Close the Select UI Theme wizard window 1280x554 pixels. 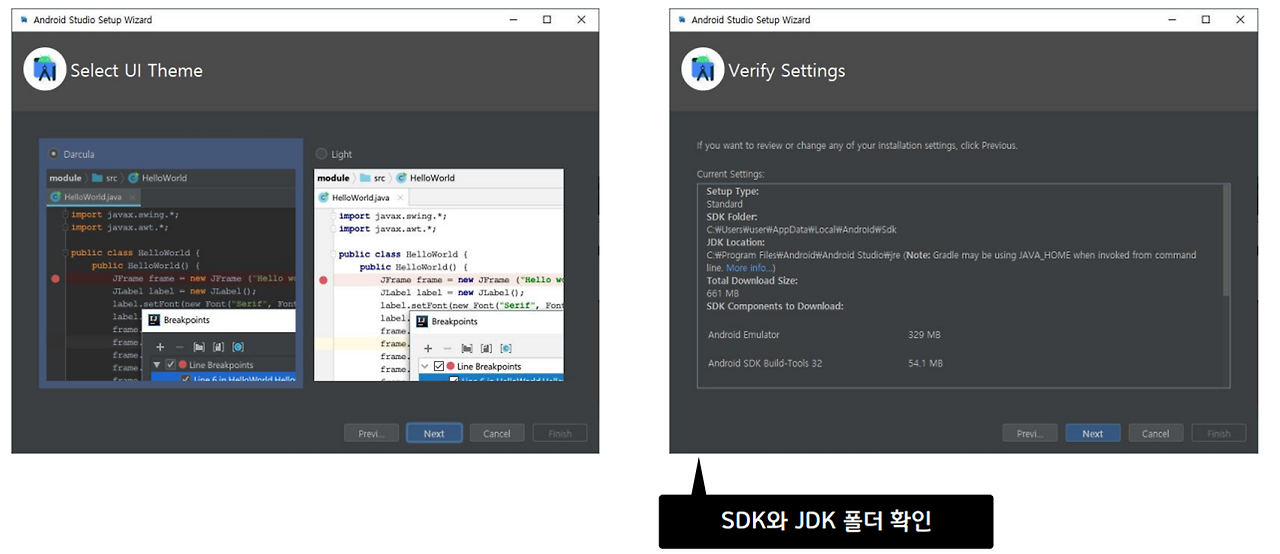[581, 20]
